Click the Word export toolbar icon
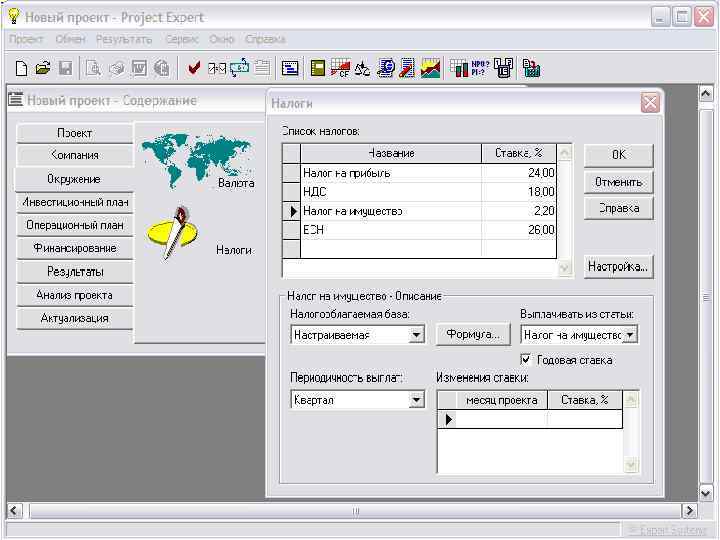The height and width of the screenshot is (540, 720). 140,68
